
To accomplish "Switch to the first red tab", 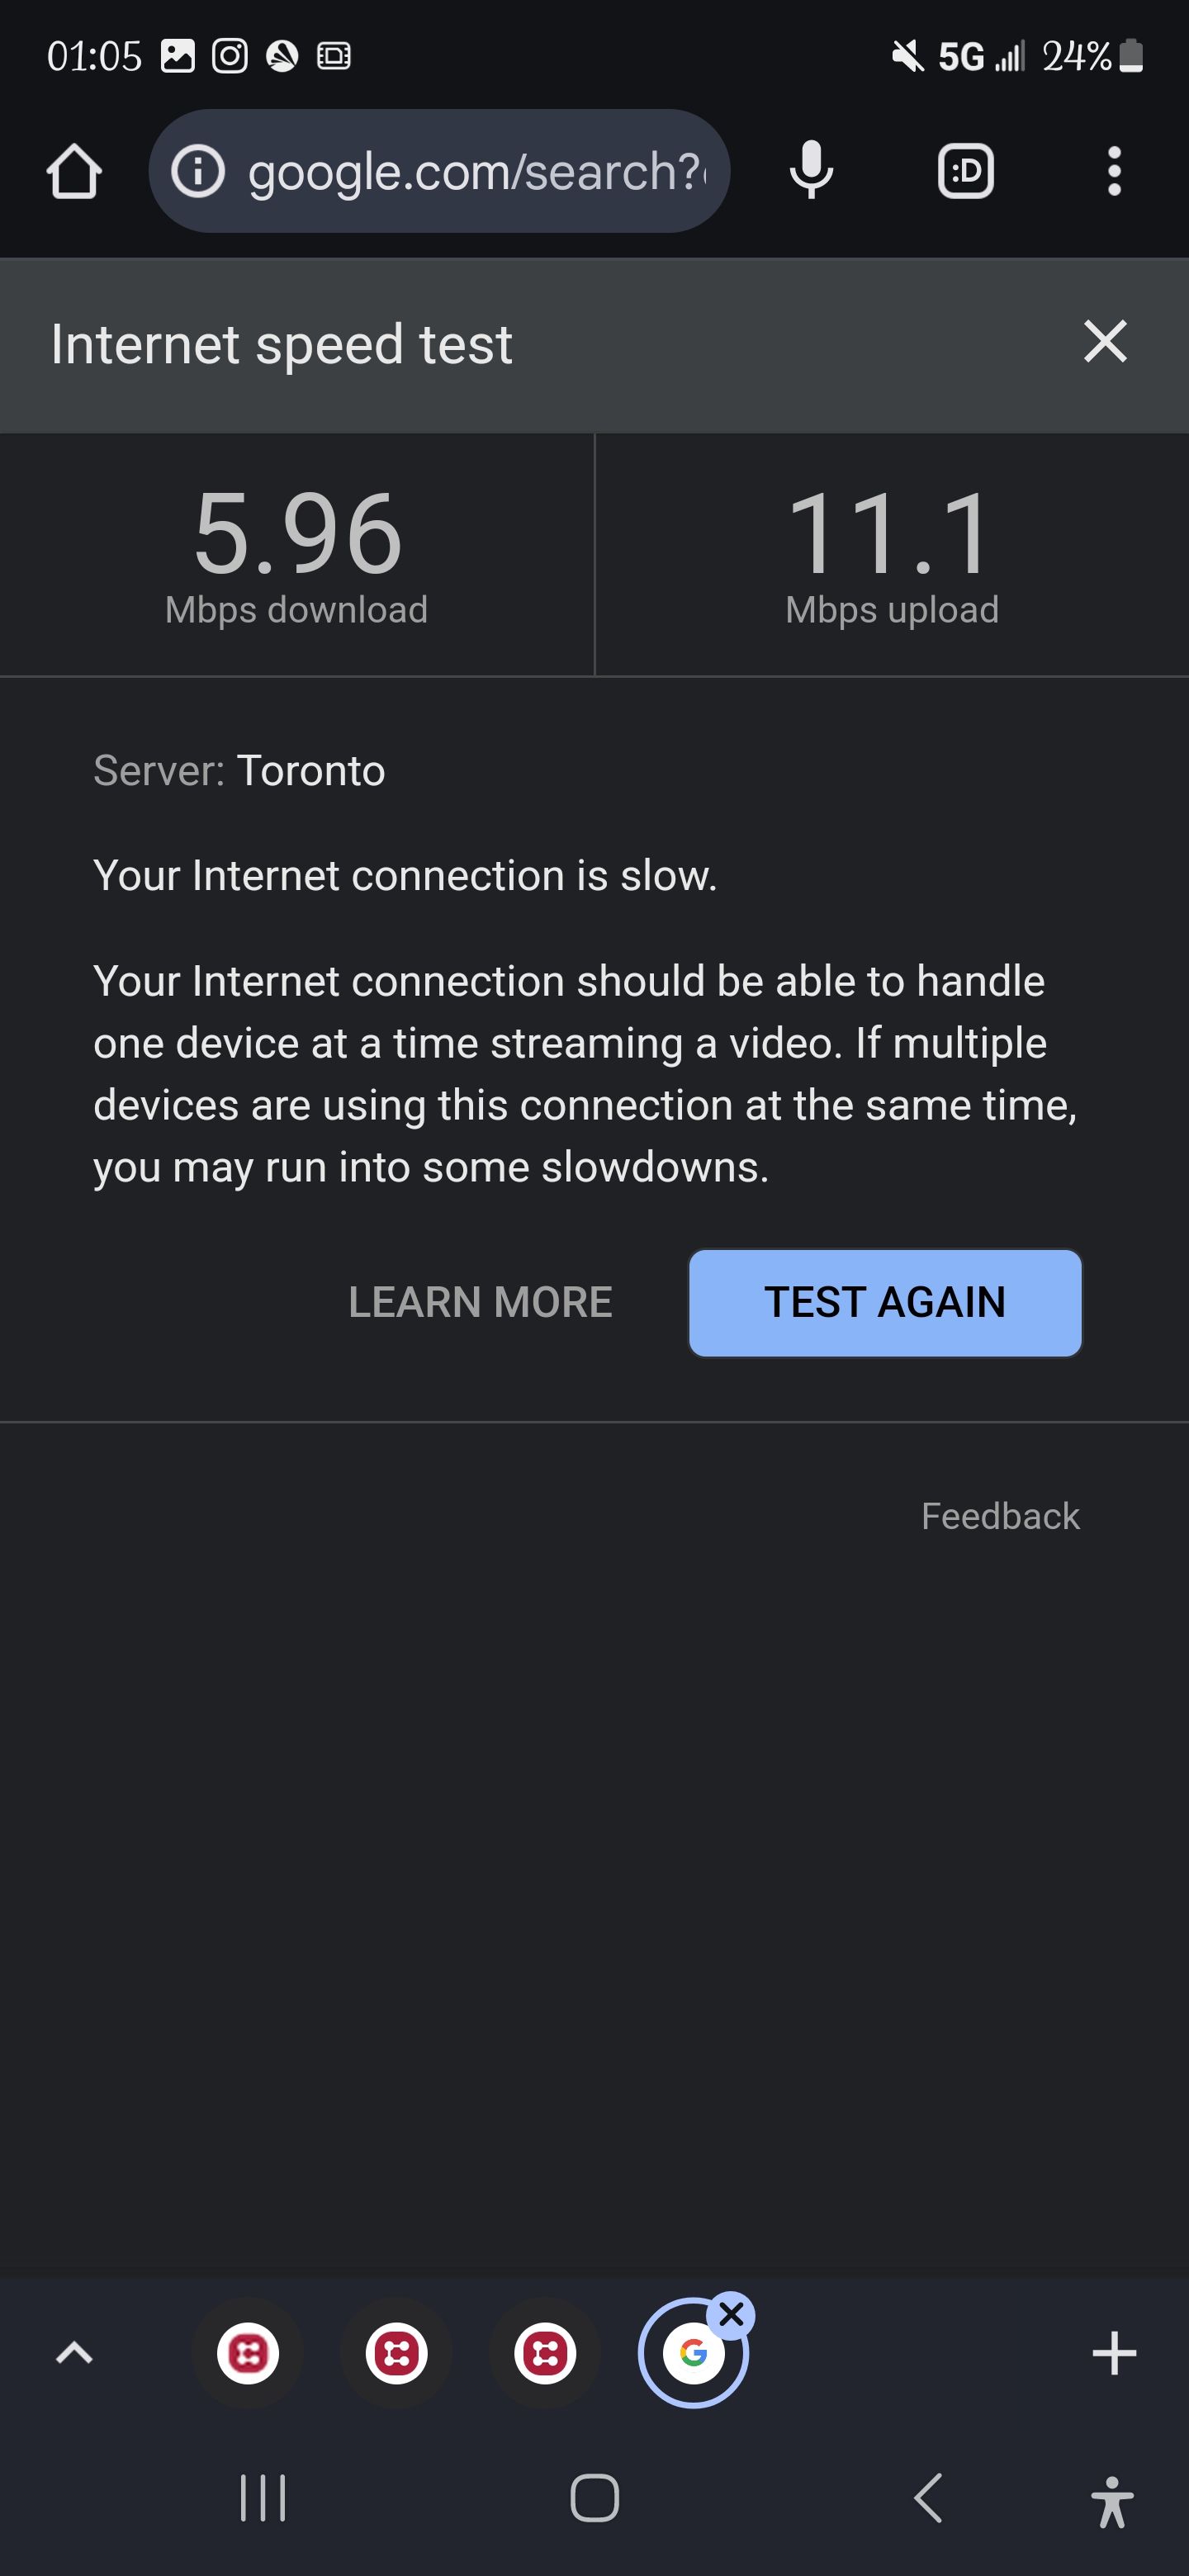I will point(248,2354).
